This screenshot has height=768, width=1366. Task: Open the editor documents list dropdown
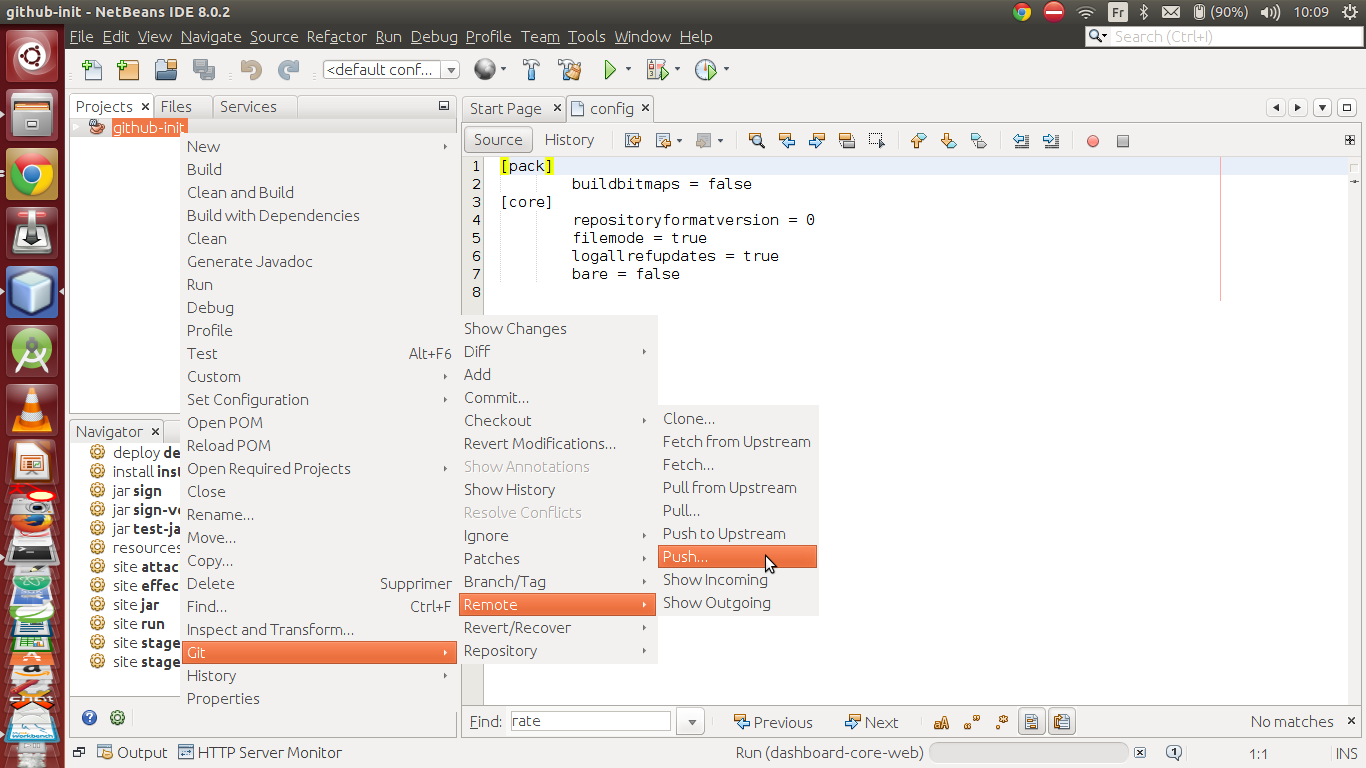pyautogui.click(x=1322, y=108)
